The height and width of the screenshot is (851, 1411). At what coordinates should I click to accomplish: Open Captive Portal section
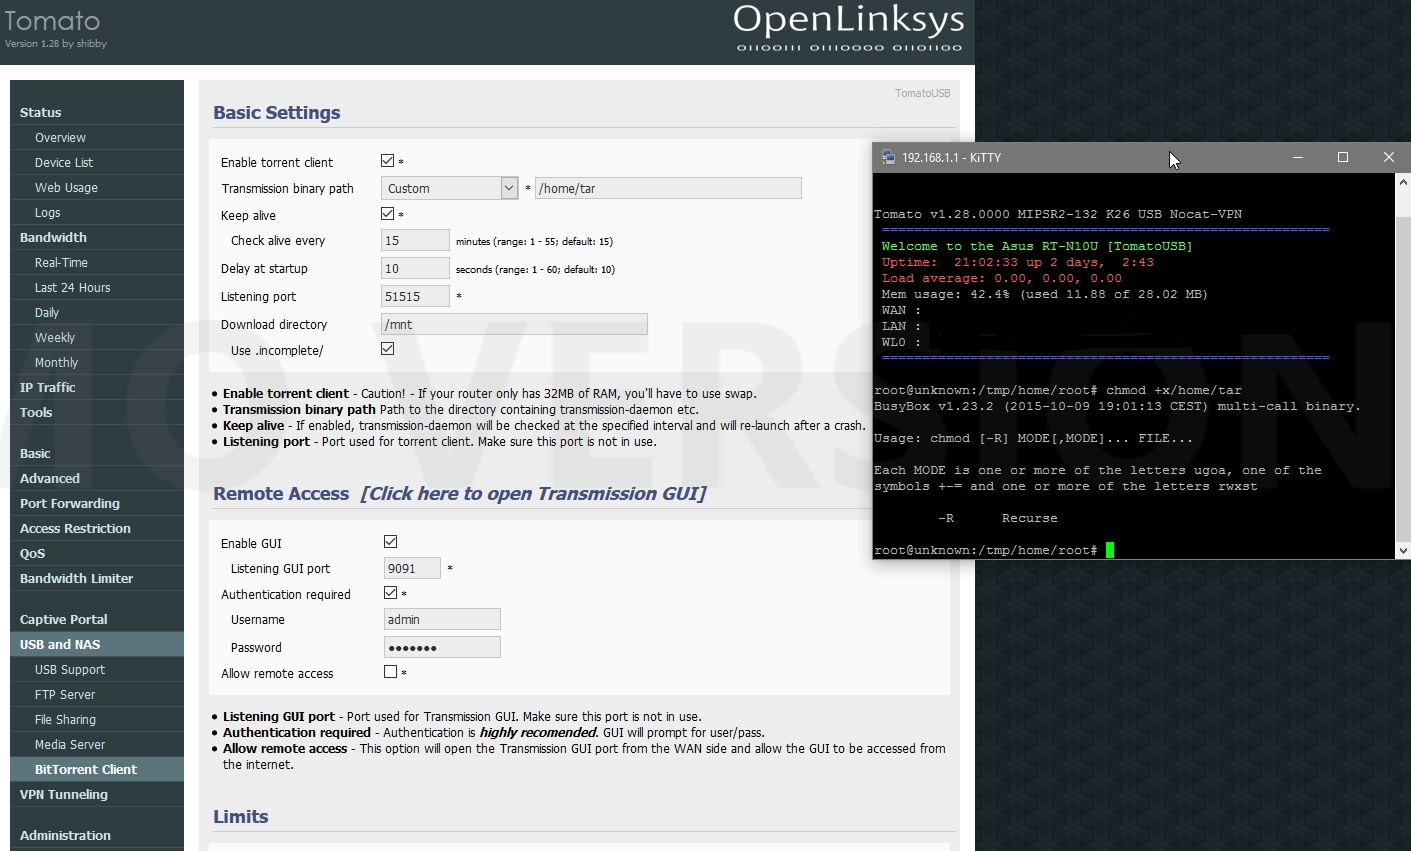[97, 619]
